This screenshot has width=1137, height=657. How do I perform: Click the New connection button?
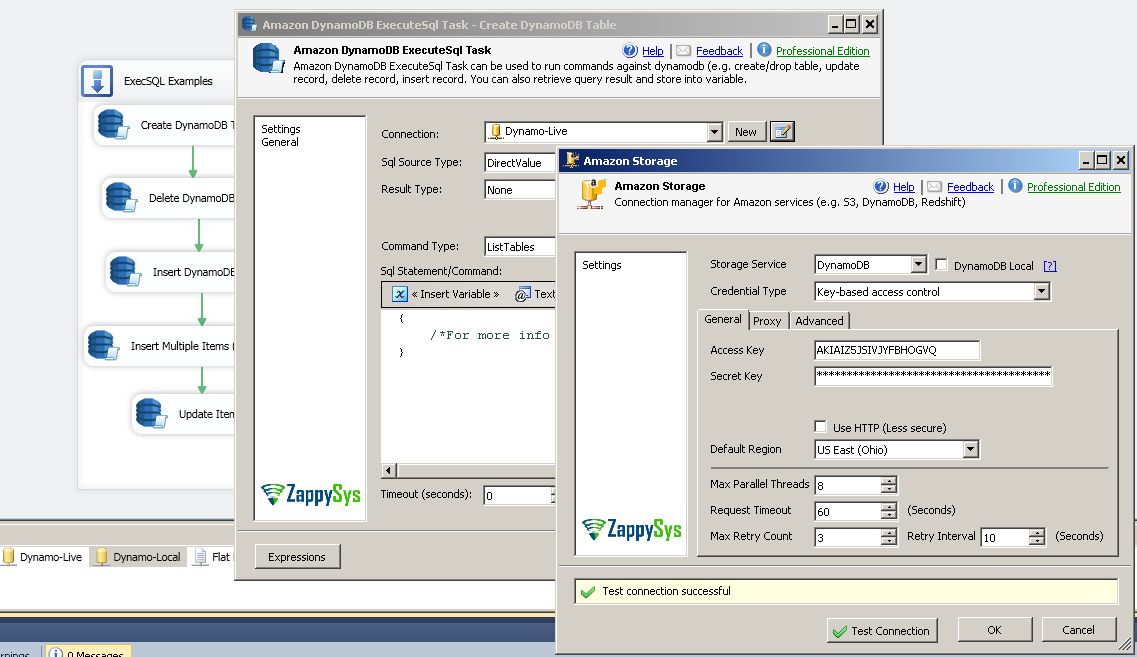click(746, 131)
